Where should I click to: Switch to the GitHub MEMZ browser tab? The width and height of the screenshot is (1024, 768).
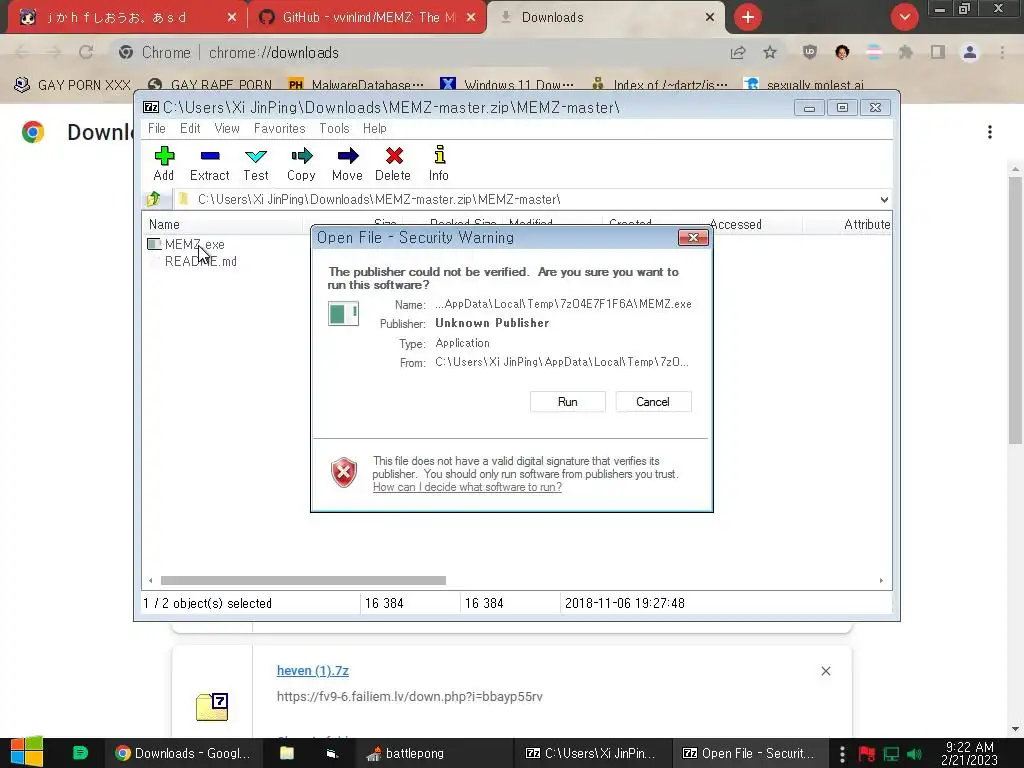367,17
